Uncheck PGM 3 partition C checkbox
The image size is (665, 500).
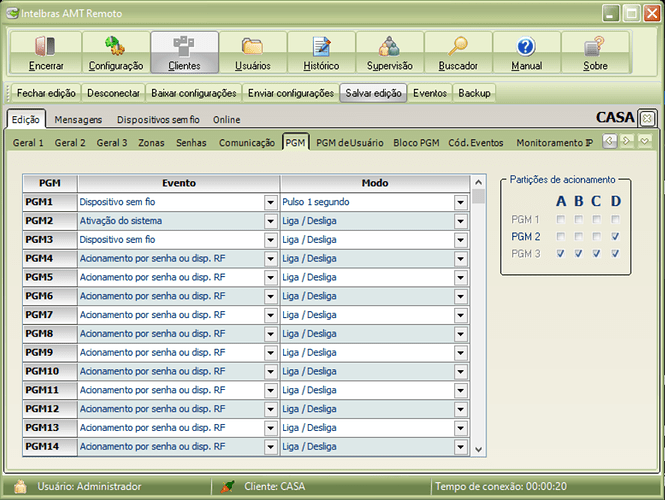pyautogui.click(x=596, y=254)
